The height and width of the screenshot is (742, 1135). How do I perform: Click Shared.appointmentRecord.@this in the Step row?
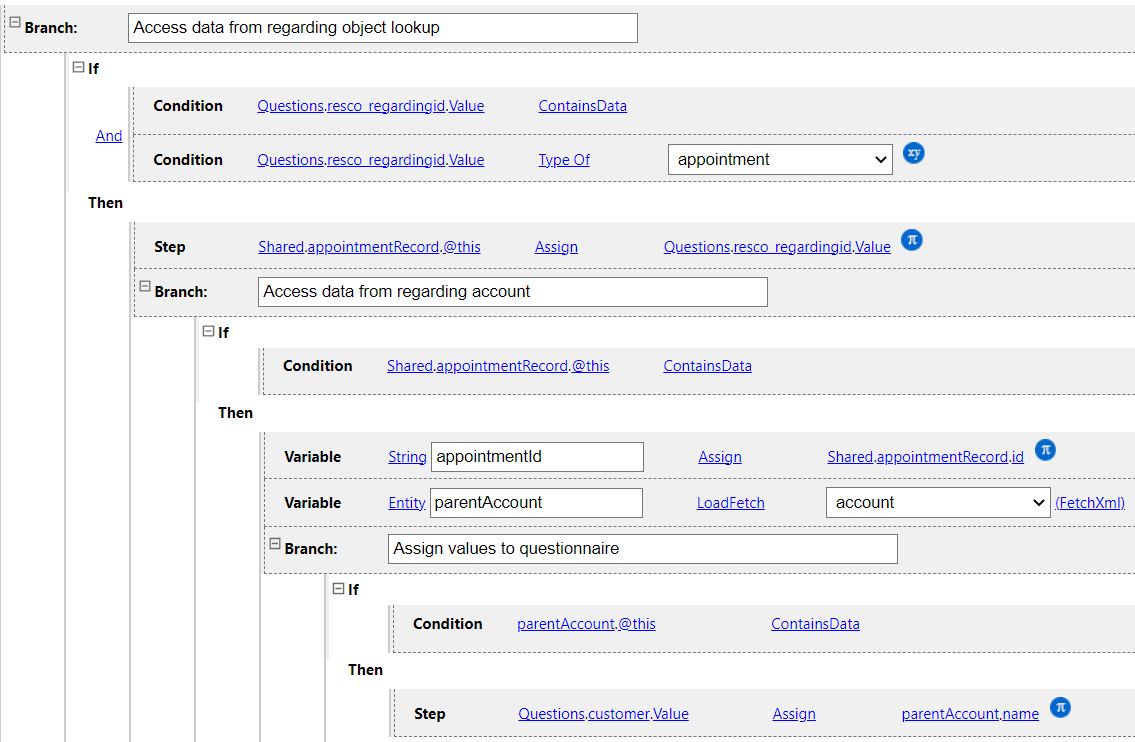[369, 247]
